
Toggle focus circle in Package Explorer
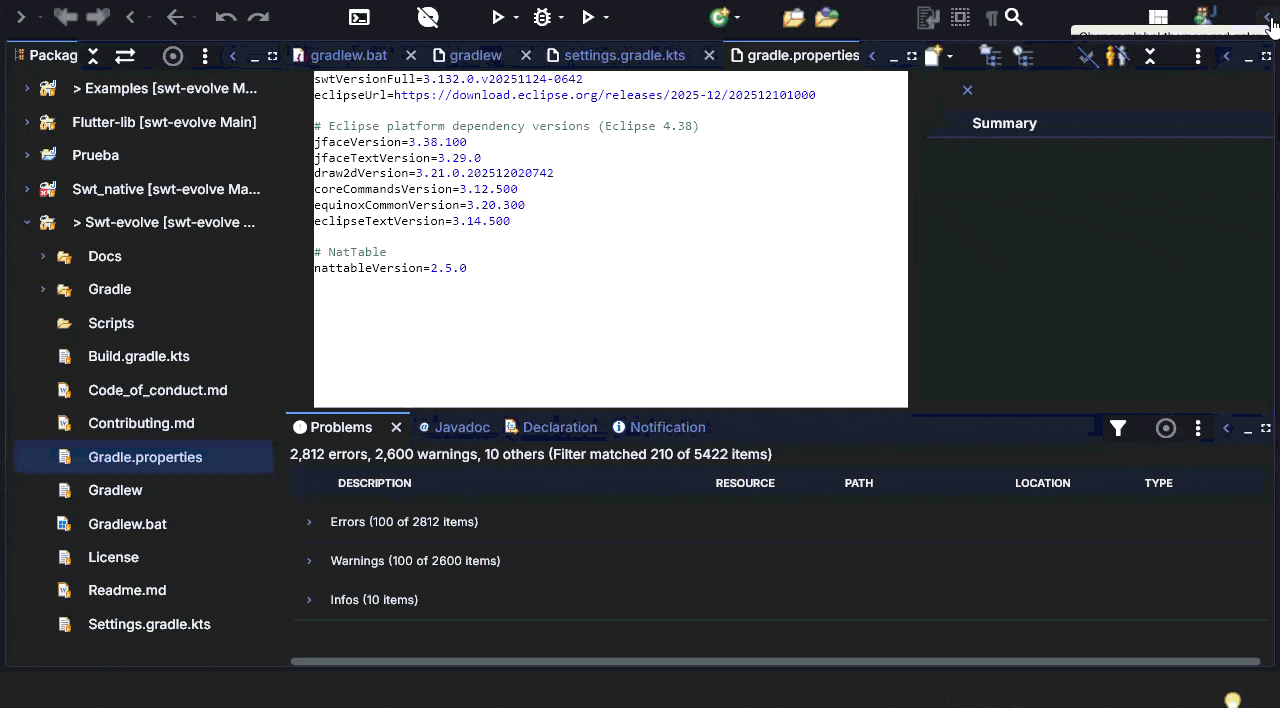point(173,56)
